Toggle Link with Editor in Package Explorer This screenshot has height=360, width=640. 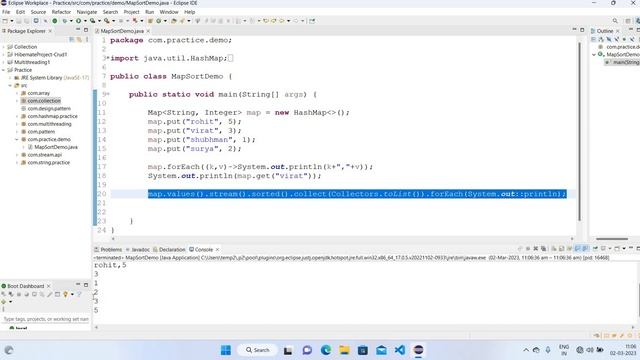(79, 40)
